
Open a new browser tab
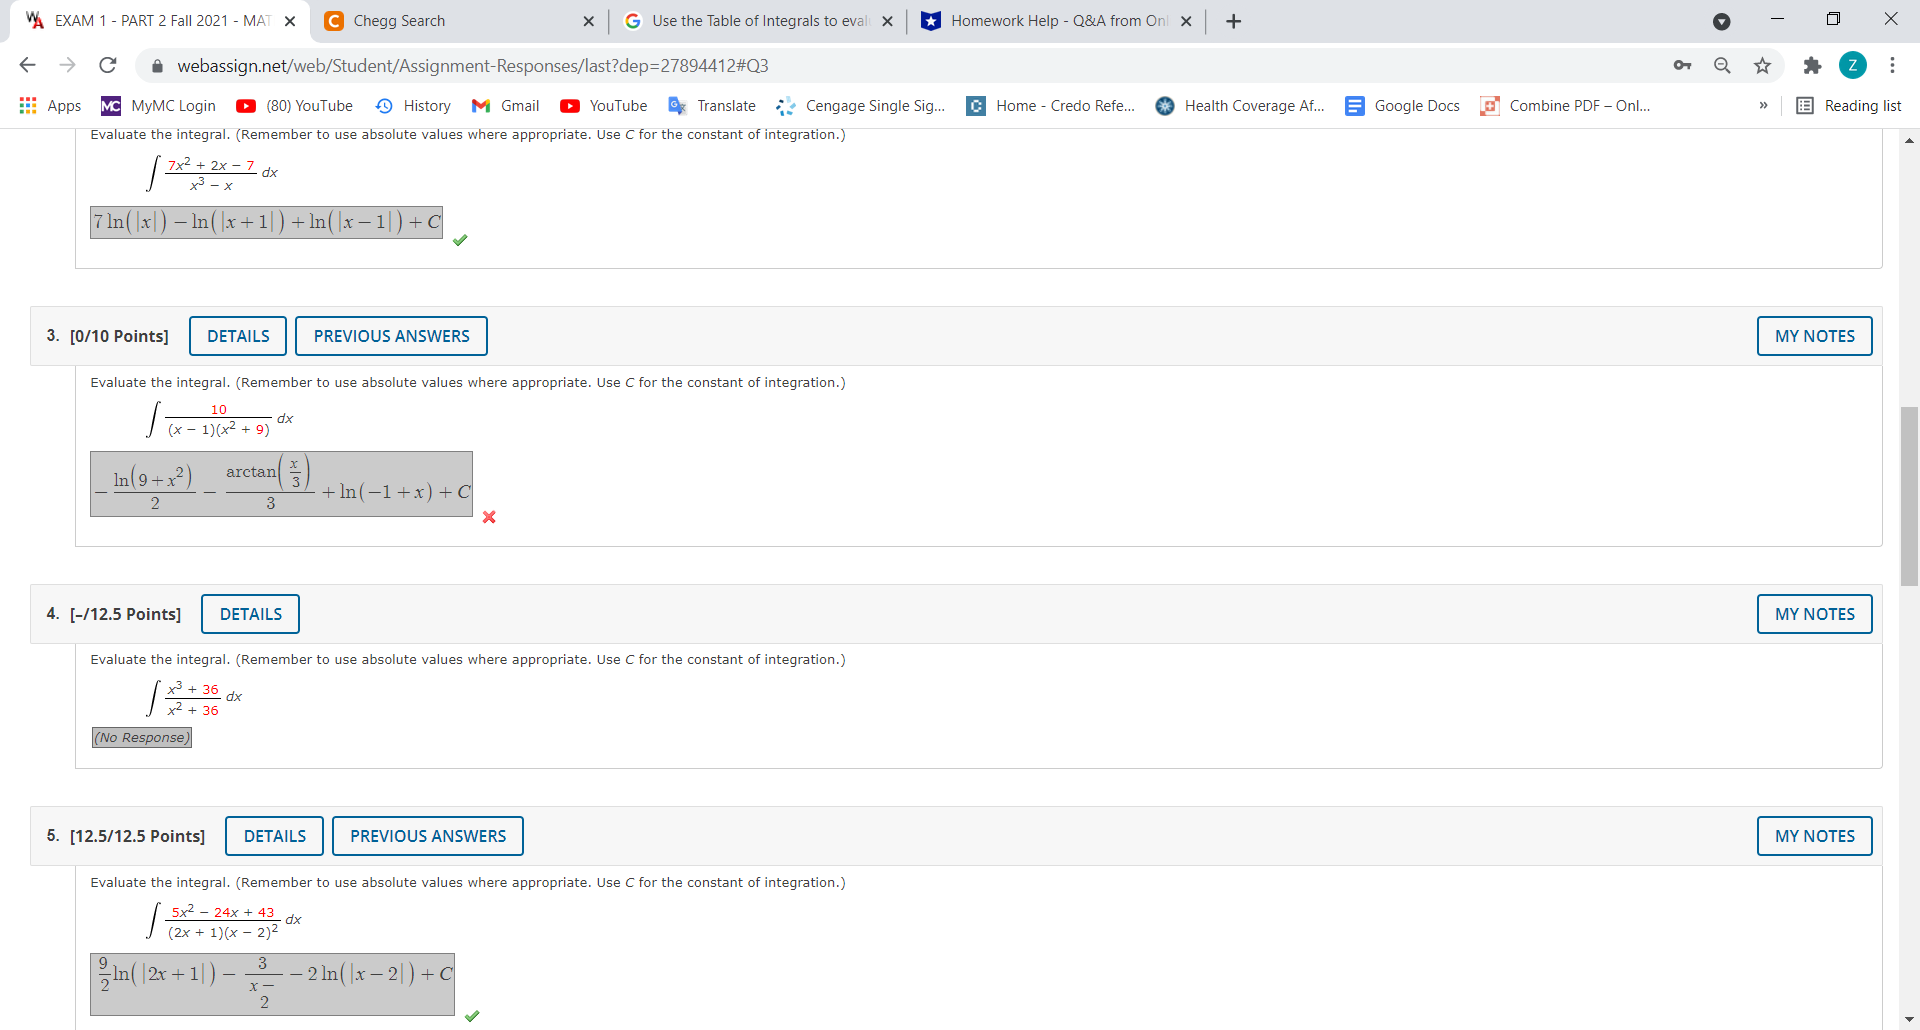pos(1233,21)
